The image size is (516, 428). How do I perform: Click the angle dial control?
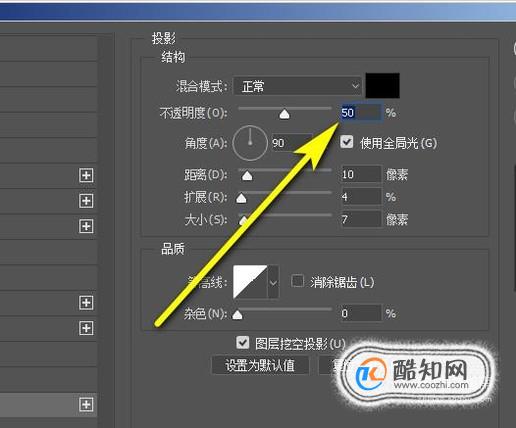coord(250,143)
